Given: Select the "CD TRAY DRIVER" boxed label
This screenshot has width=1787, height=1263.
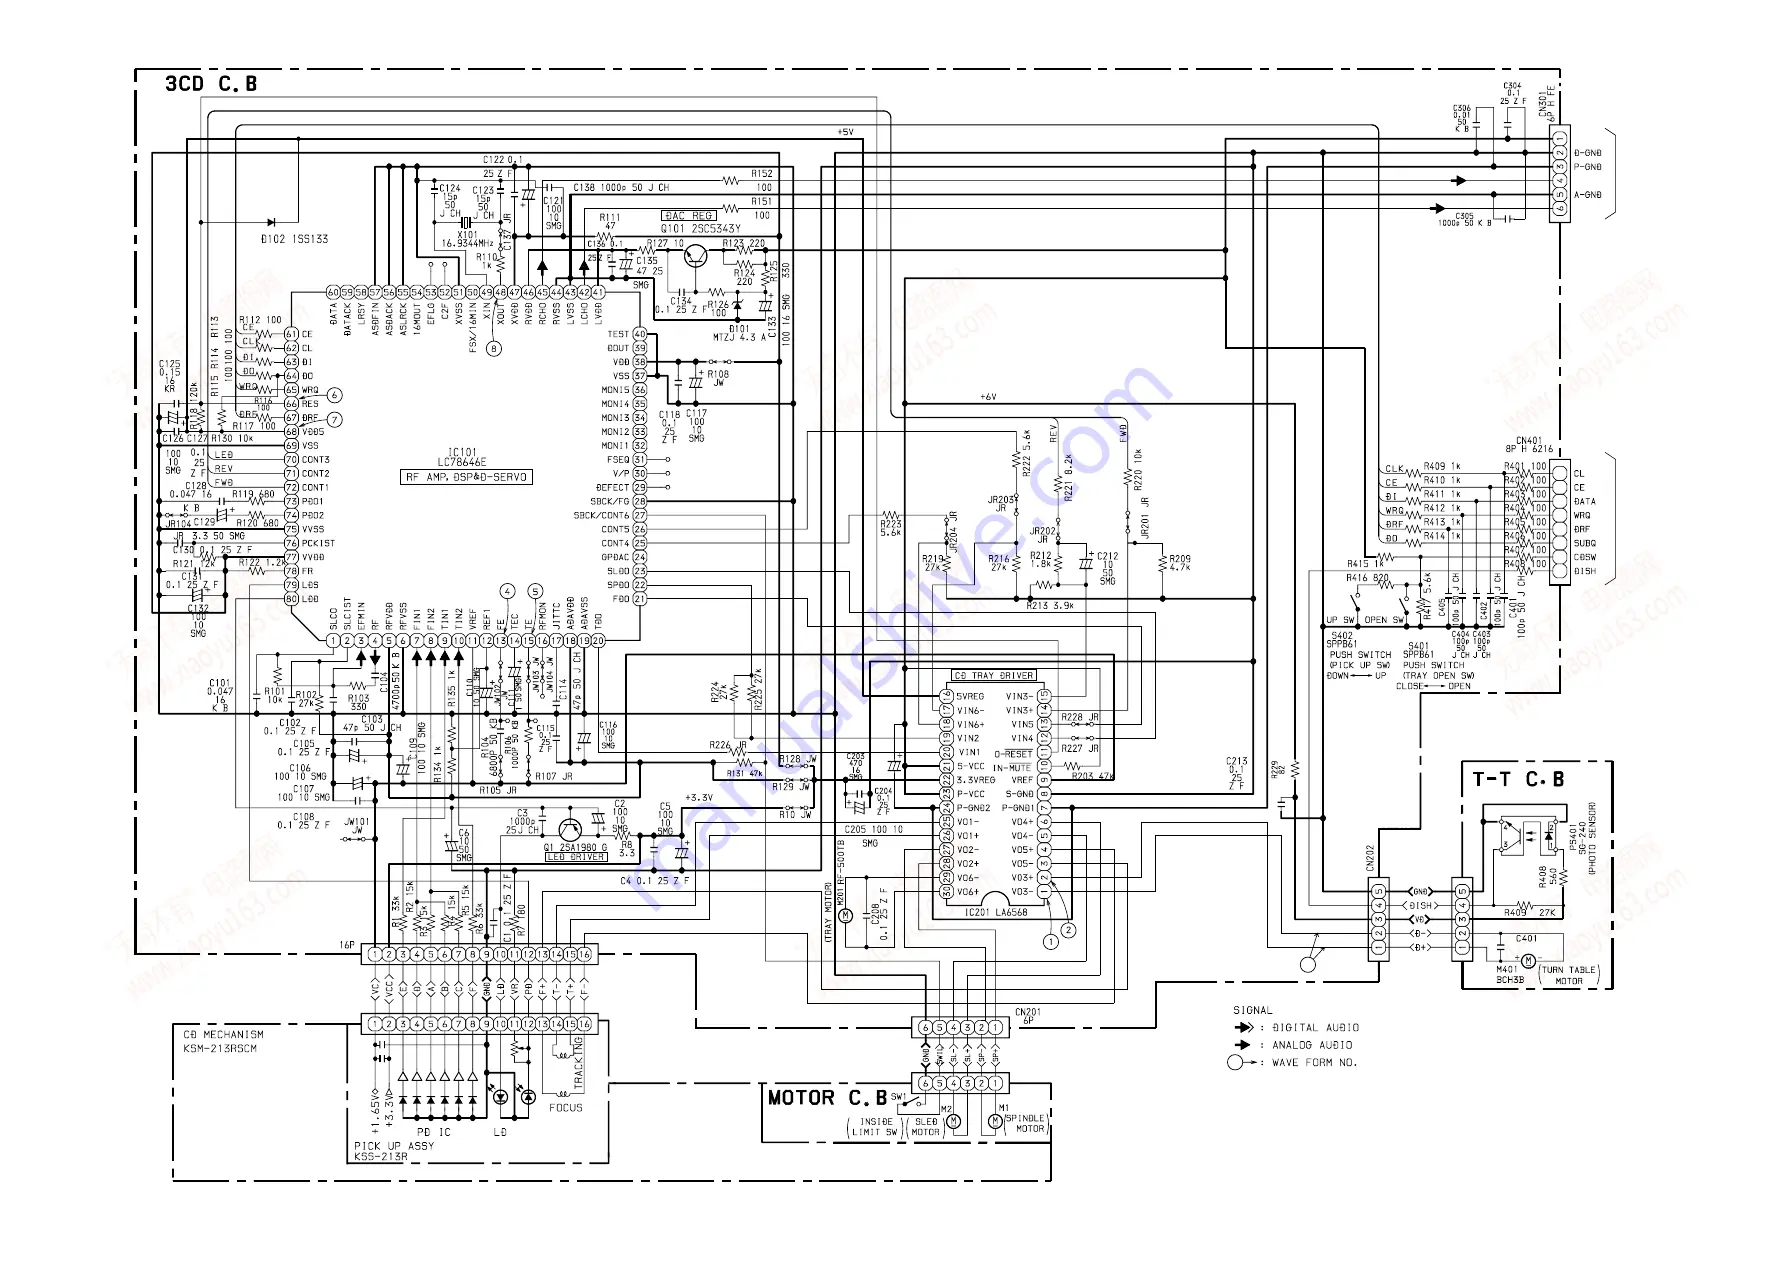Looking at the screenshot, I should pyautogui.click(x=993, y=676).
